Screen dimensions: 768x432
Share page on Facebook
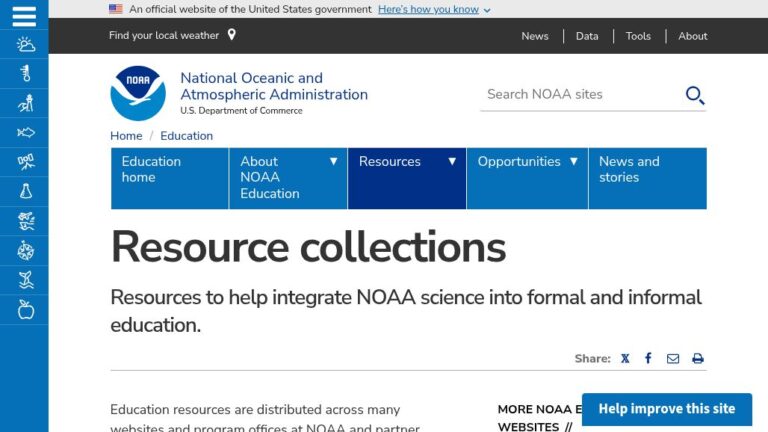pos(648,359)
